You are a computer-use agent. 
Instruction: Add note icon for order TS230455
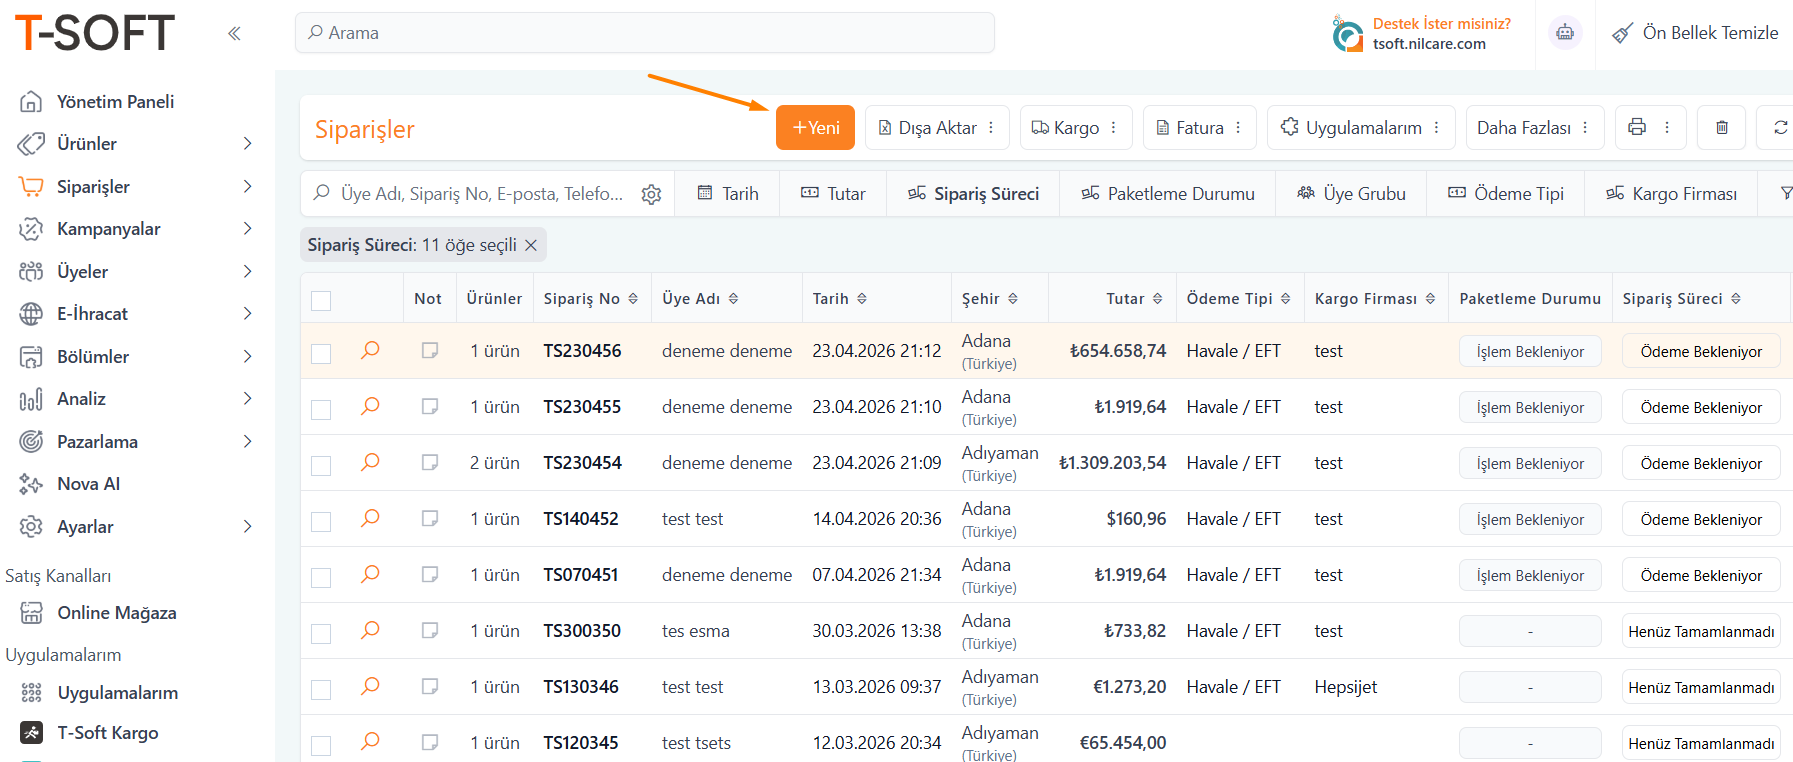coord(430,406)
